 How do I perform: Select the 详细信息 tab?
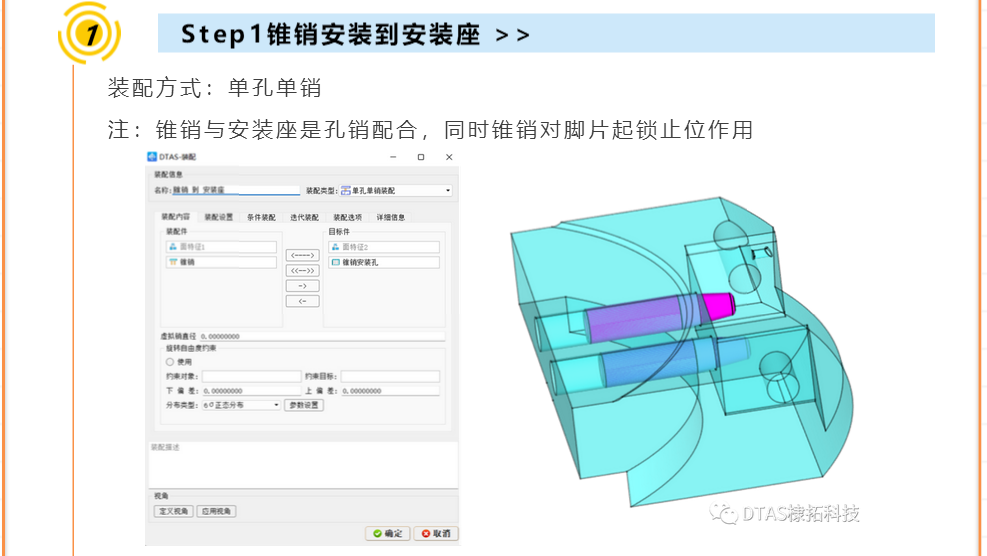(x=391, y=217)
